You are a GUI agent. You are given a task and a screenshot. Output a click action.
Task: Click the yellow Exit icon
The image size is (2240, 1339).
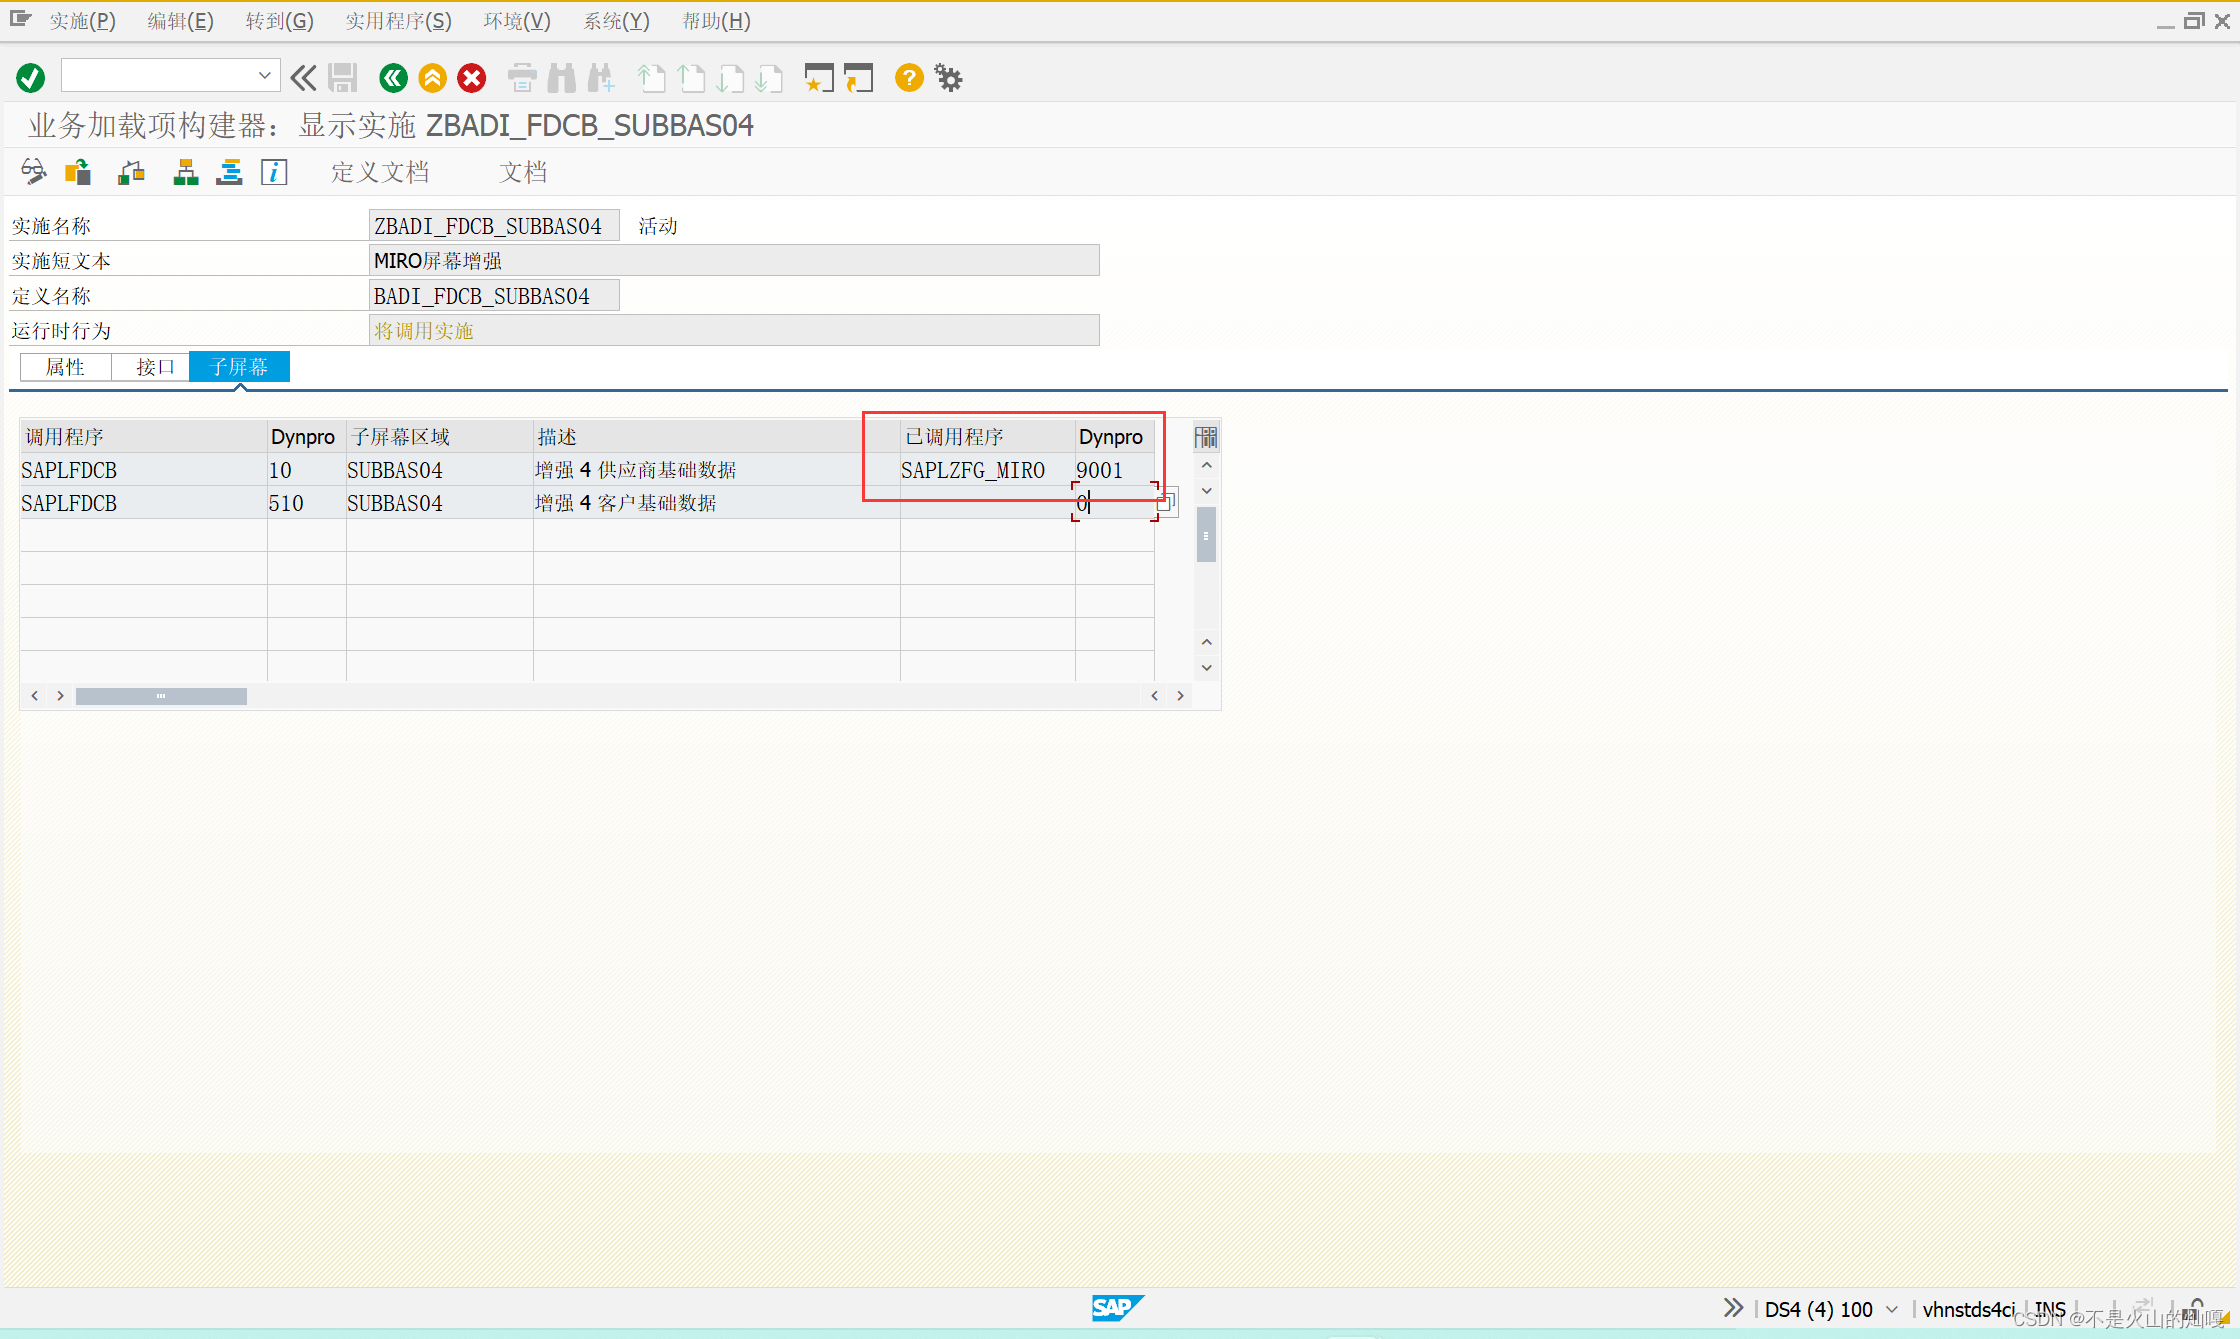click(432, 78)
